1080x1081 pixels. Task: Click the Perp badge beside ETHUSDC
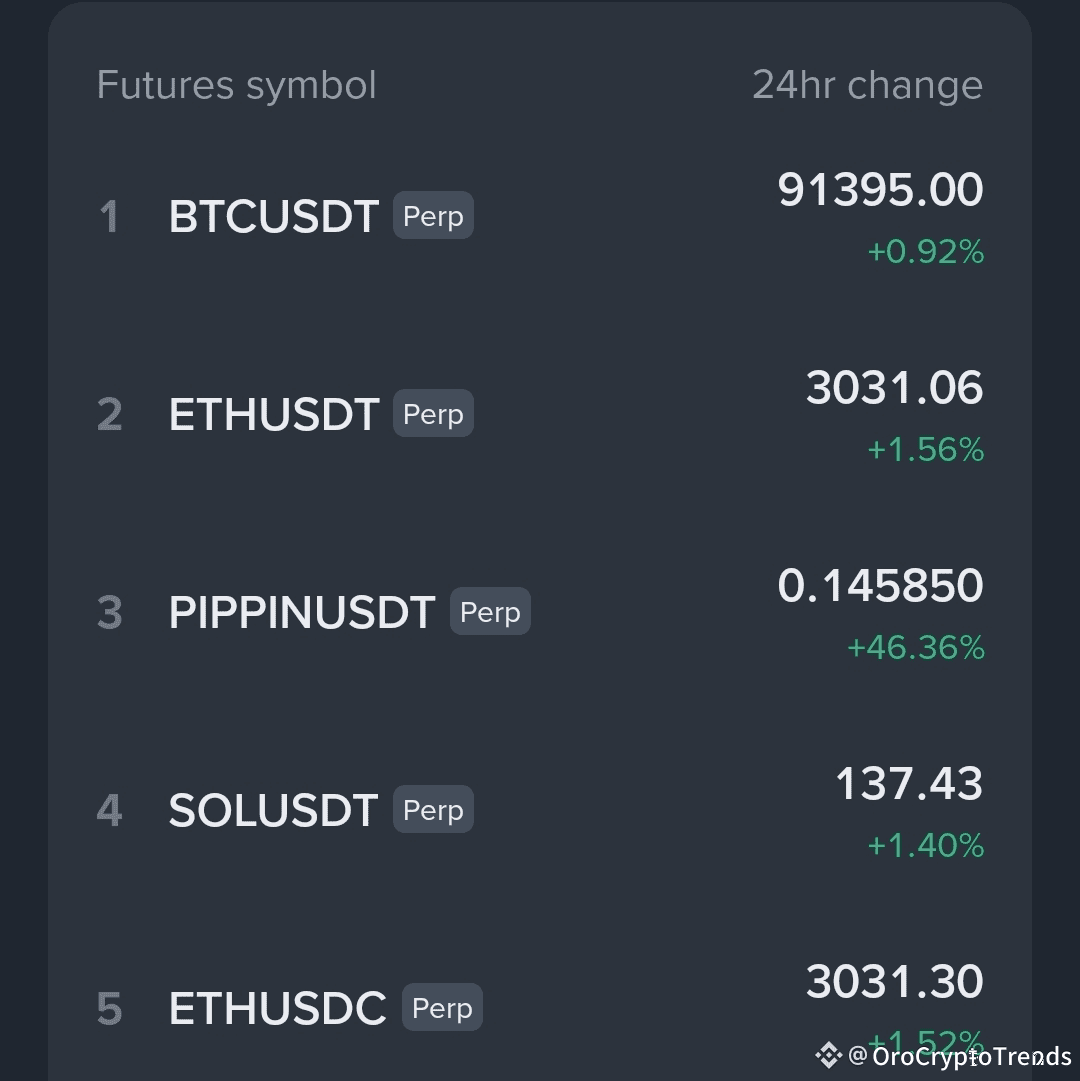click(x=442, y=1008)
